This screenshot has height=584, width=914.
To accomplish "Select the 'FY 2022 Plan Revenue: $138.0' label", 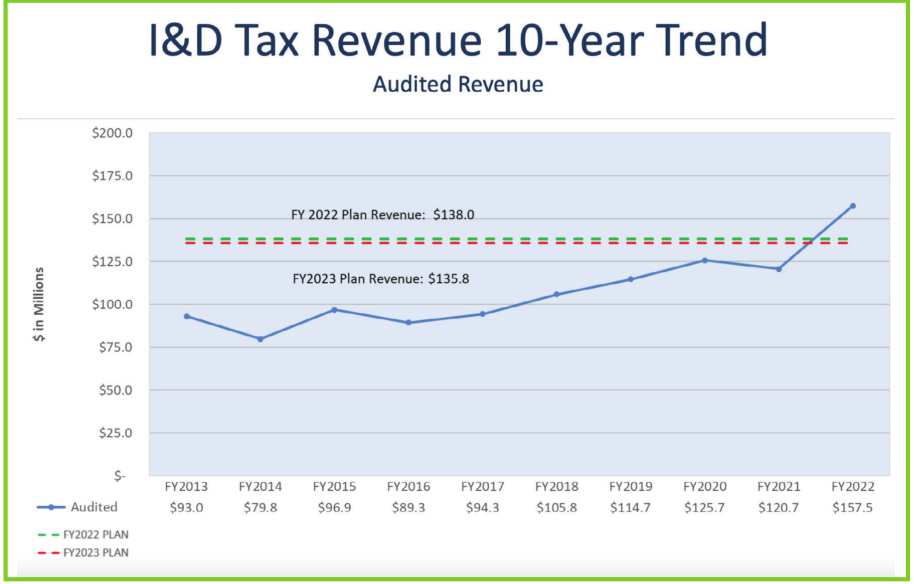I will coord(382,214).
